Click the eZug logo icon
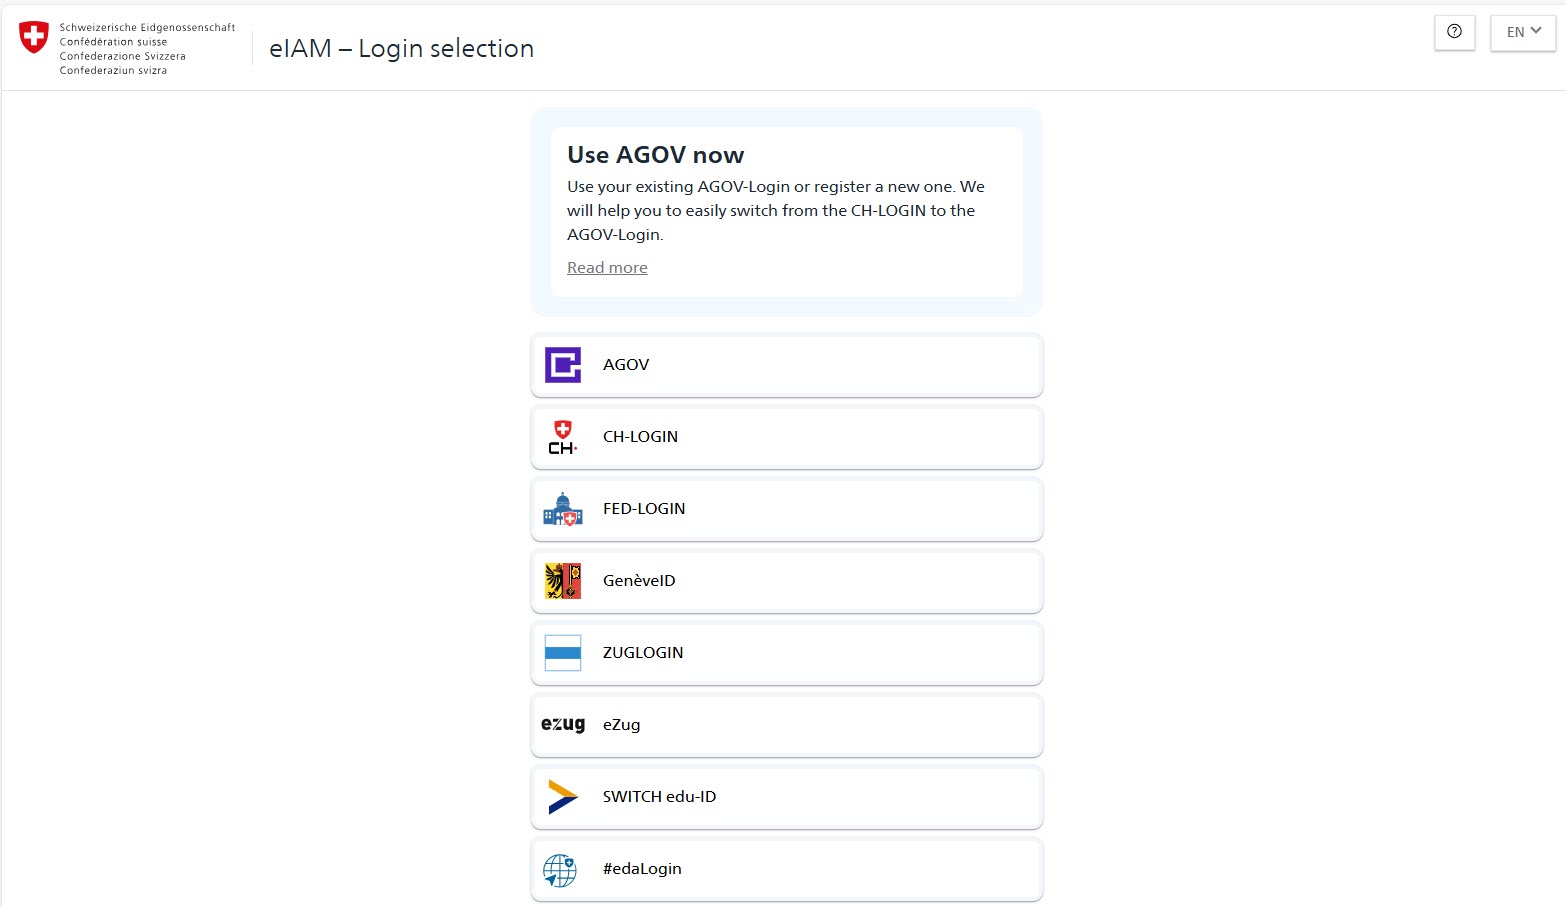 (563, 724)
